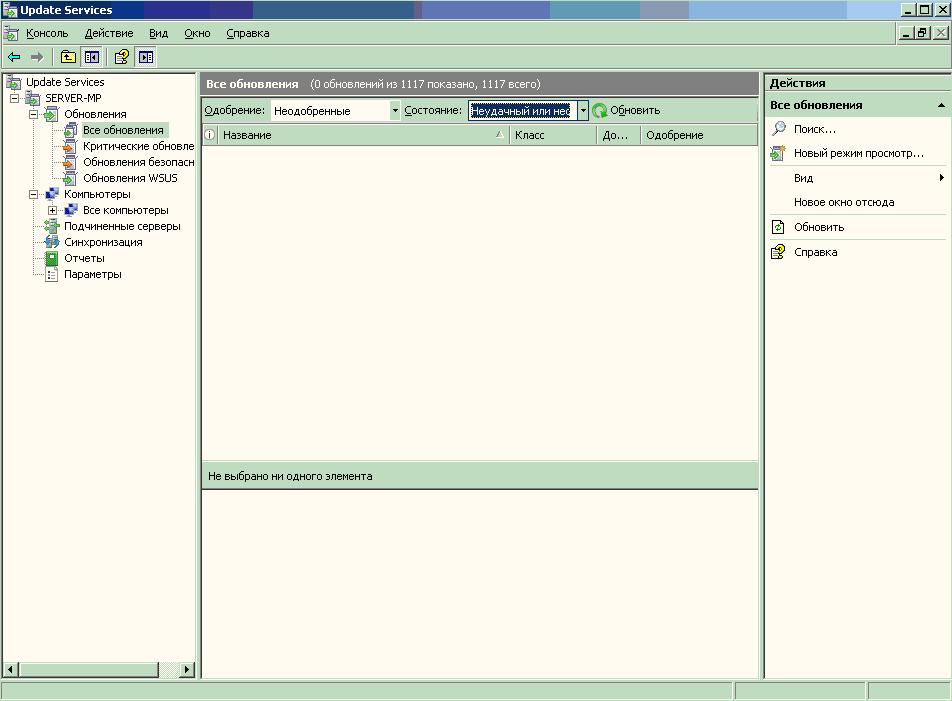The height and width of the screenshot is (701, 952).
Task: Select Обновления WSUS in the tree
Action: click(130, 178)
